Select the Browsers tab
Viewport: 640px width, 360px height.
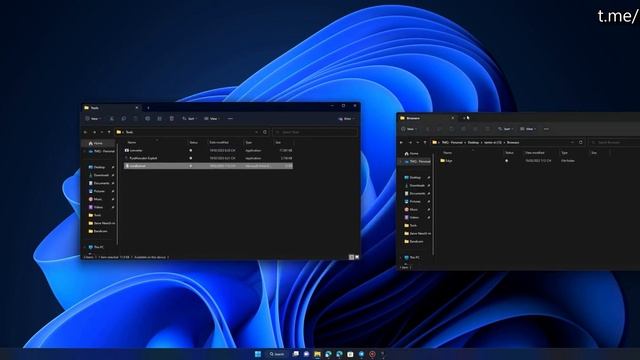[427, 118]
